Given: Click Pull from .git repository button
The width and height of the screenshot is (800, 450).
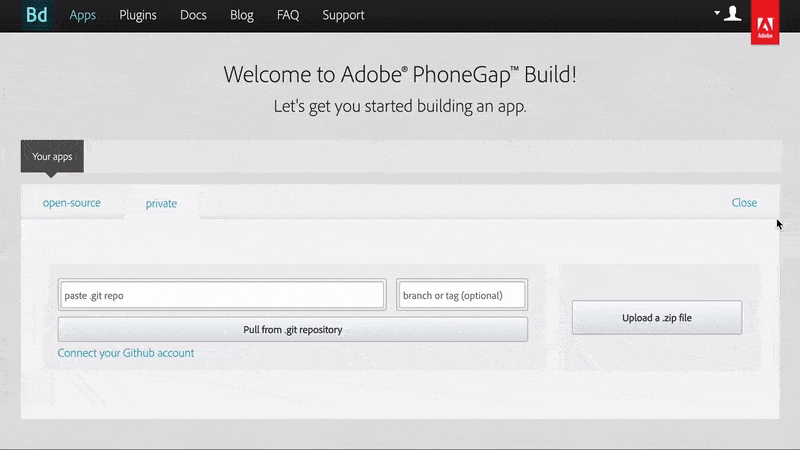Looking at the screenshot, I should (293, 330).
